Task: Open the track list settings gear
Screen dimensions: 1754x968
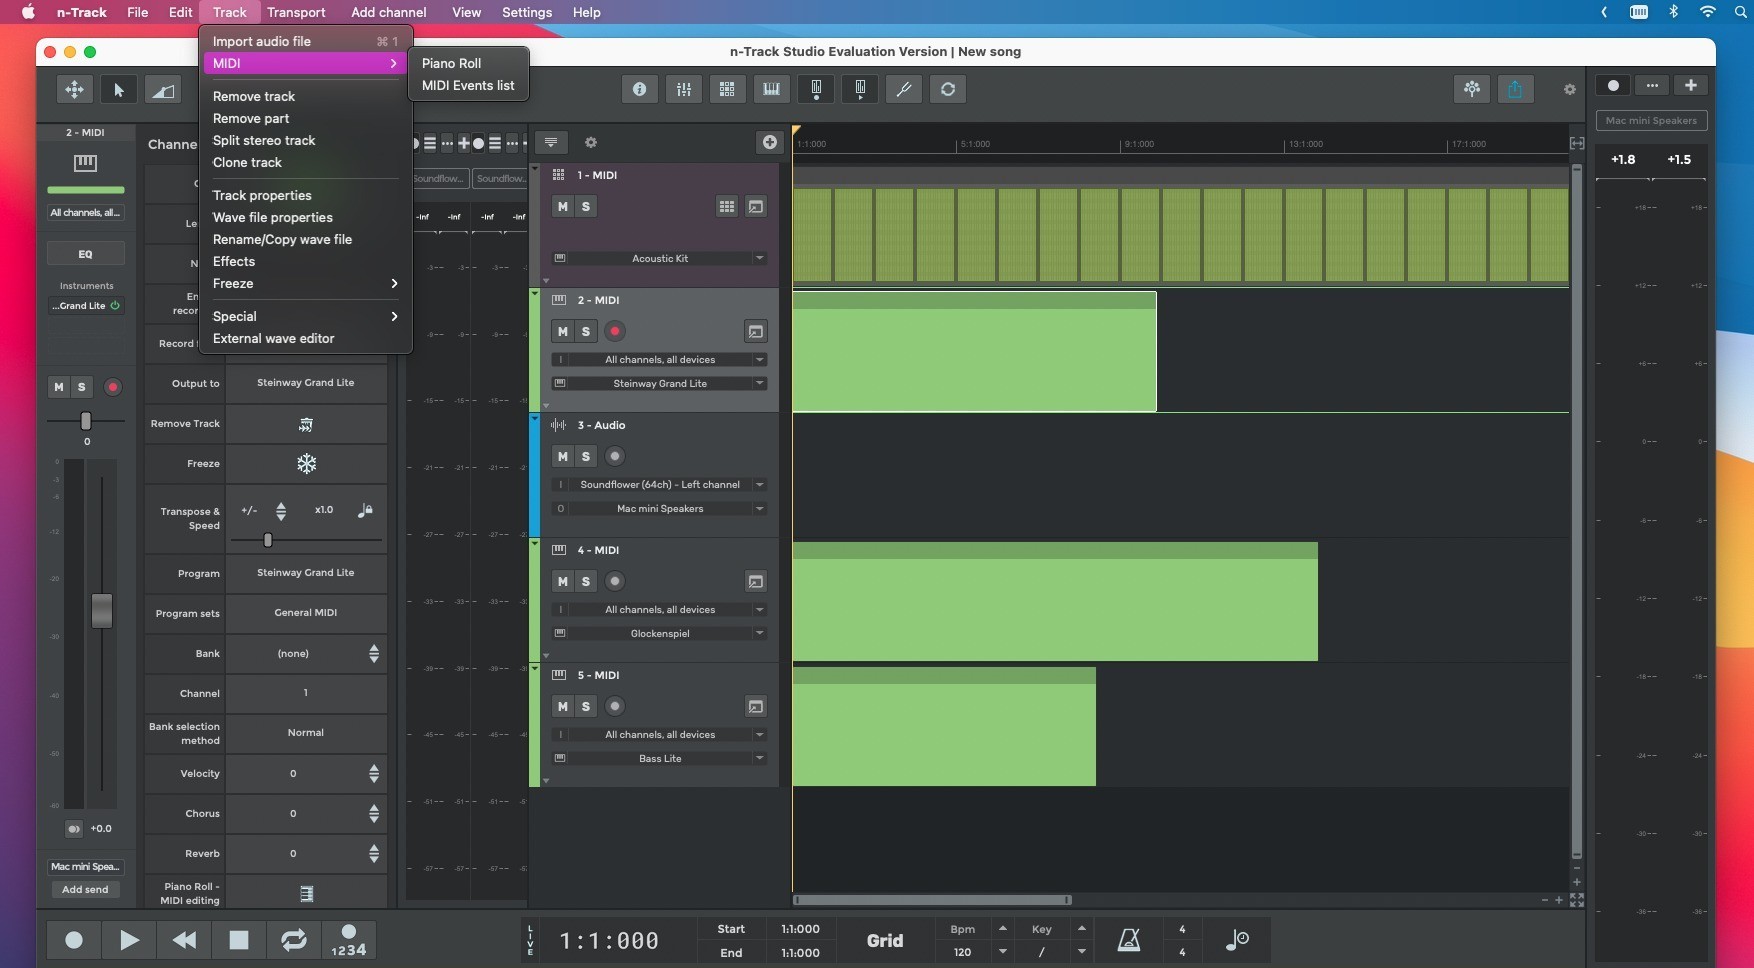Action: tap(590, 142)
